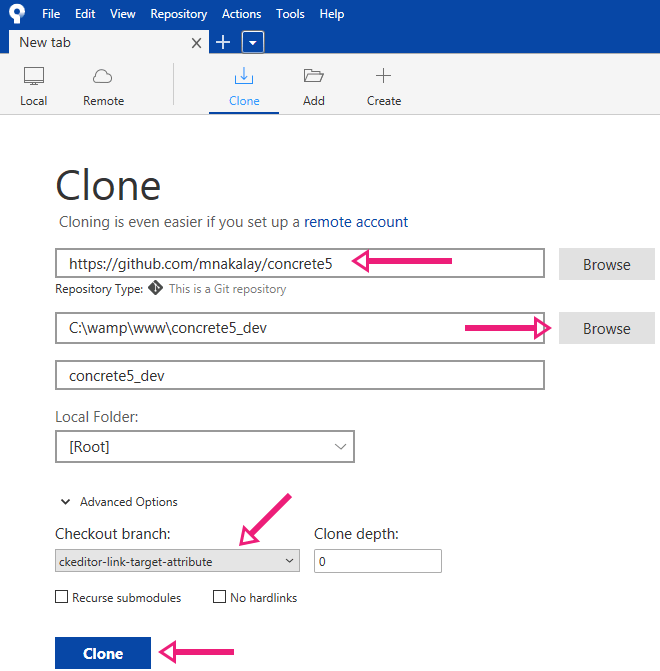The height and width of the screenshot is (671, 660).
Task: Open a new tab with plus icon
Action: [223, 42]
